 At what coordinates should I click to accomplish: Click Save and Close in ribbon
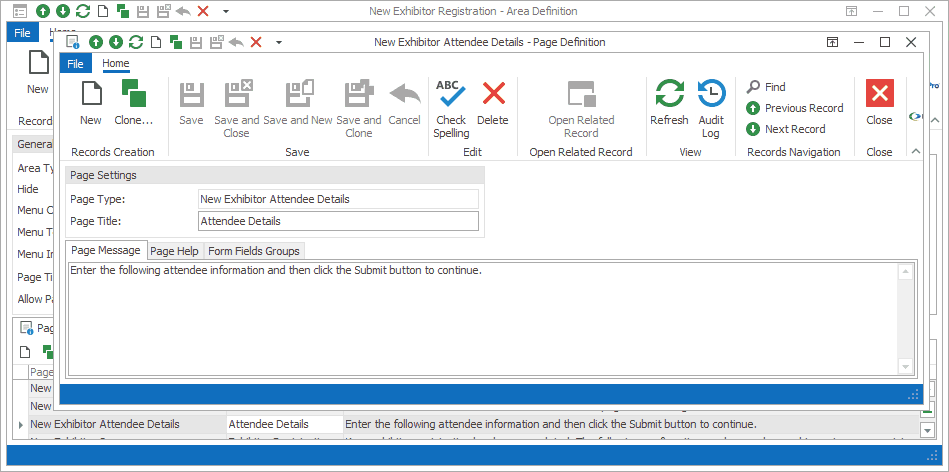tap(237, 110)
